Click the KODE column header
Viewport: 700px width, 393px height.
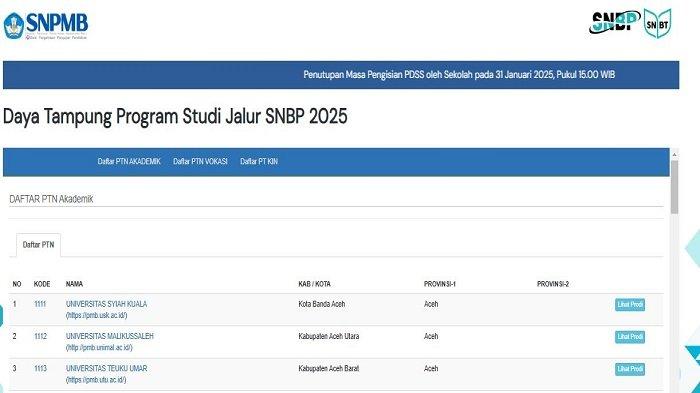42,284
